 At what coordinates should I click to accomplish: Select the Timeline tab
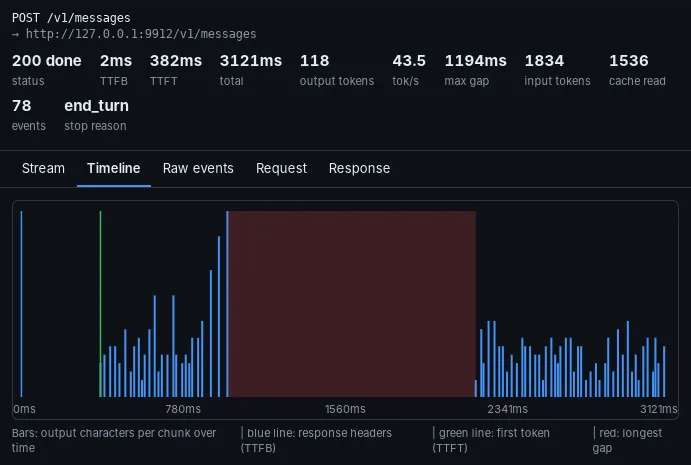coord(114,168)
